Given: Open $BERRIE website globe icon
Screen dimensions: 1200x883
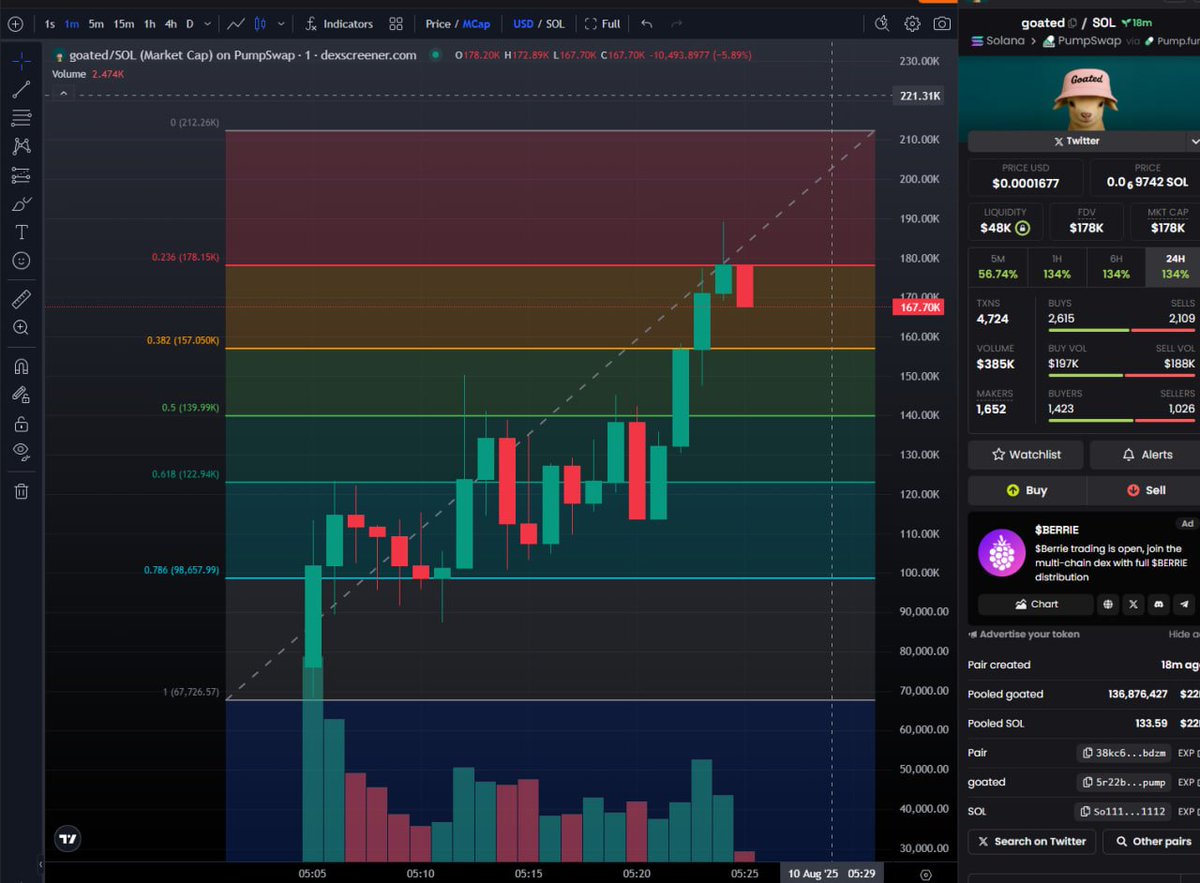Looking at the screenshot, I should click(1107, 604).
